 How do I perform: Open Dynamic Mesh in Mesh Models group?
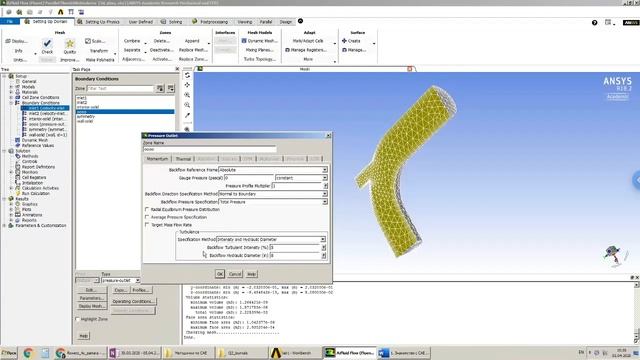coord(259,41)
